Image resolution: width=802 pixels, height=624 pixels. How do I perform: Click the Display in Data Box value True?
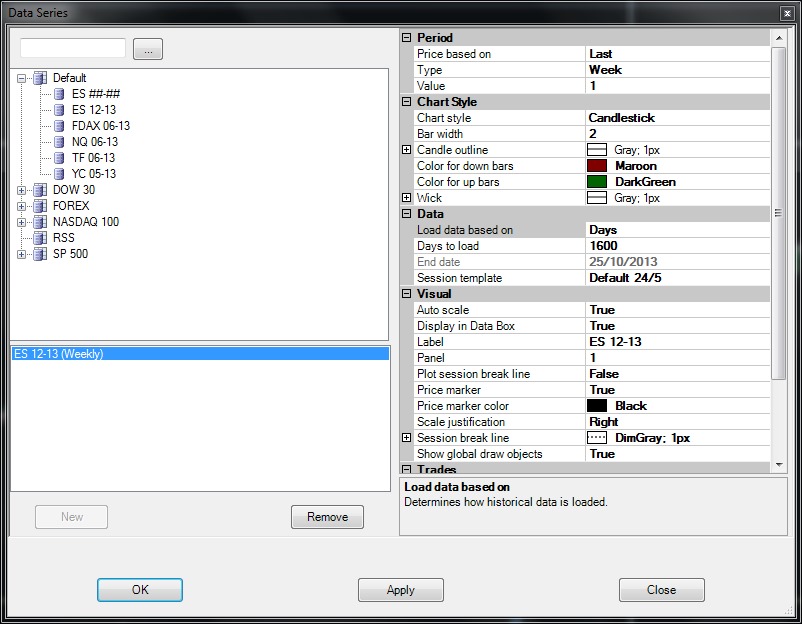(602, 326)
